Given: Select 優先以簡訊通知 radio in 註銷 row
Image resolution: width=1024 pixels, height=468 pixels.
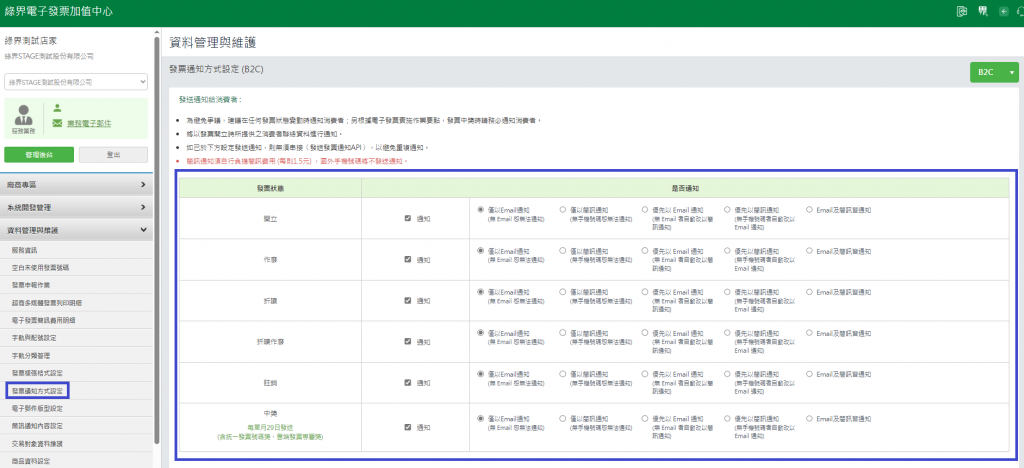Looking at the screenshot, I should (x=728, y=374).
